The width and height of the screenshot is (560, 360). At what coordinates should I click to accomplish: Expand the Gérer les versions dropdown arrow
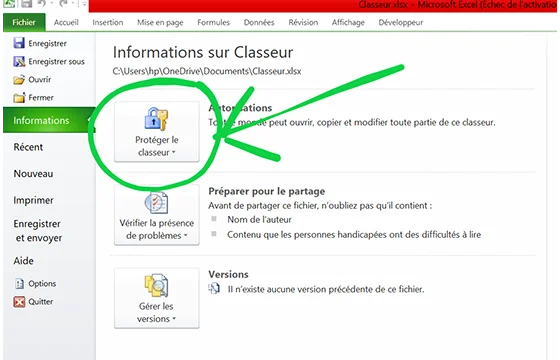coord(174,319)
